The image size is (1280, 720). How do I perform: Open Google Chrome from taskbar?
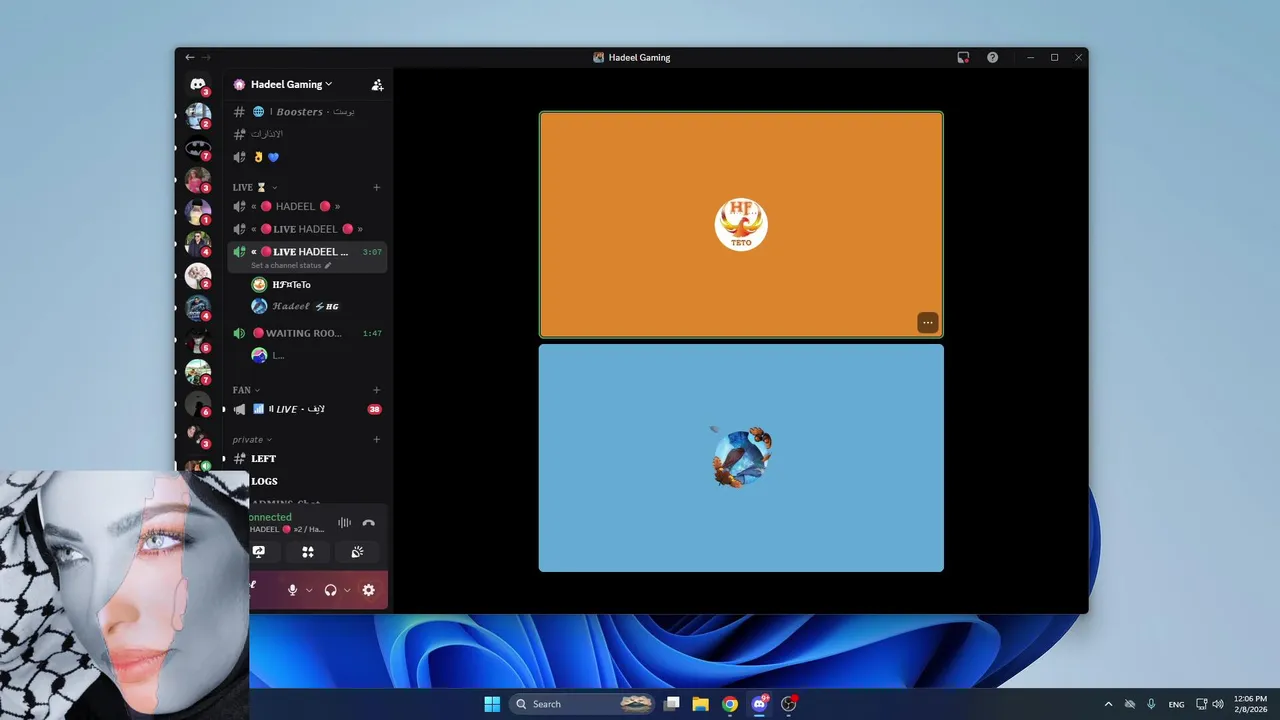[x=730, y=704]
